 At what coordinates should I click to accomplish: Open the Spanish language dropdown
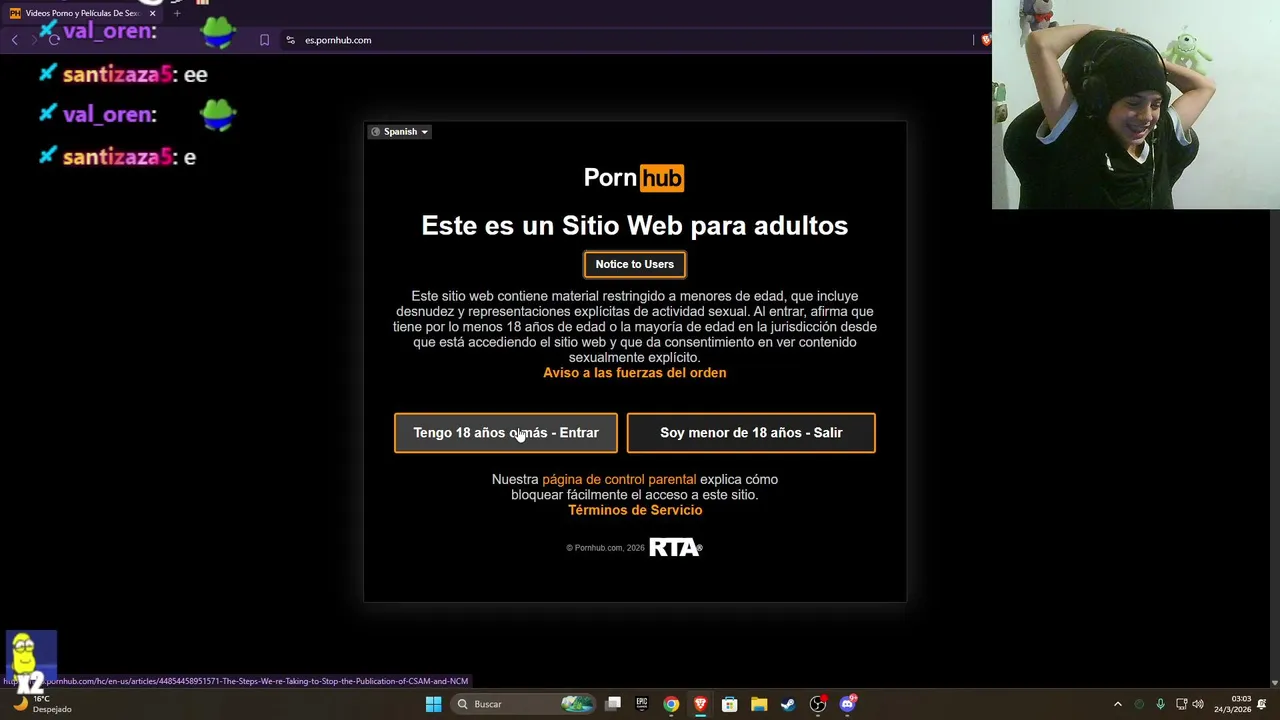click(399, 132)
